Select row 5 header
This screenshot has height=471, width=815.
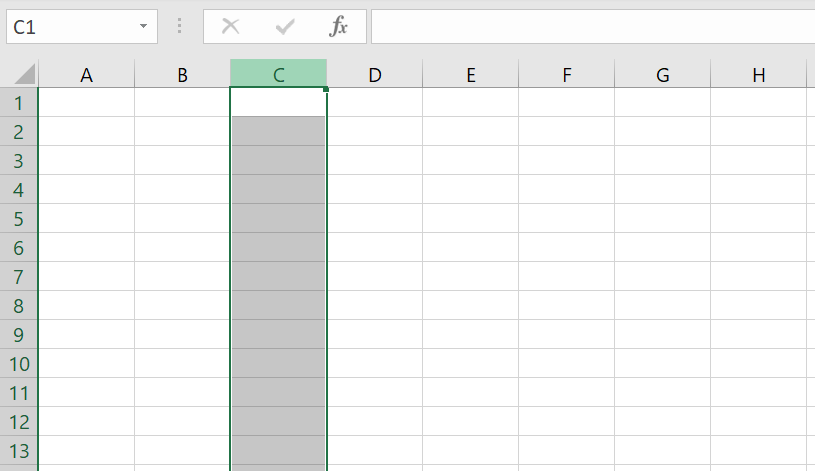tap(20, 219)
